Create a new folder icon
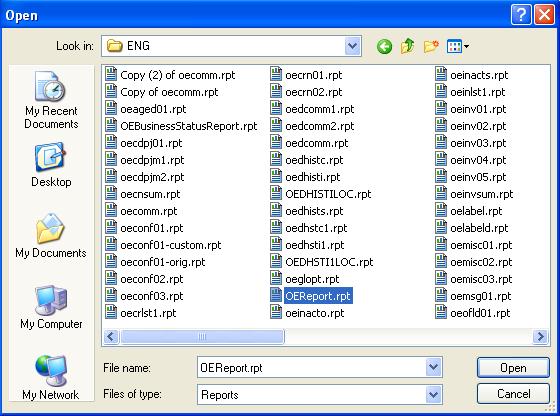 pos(431,46)
